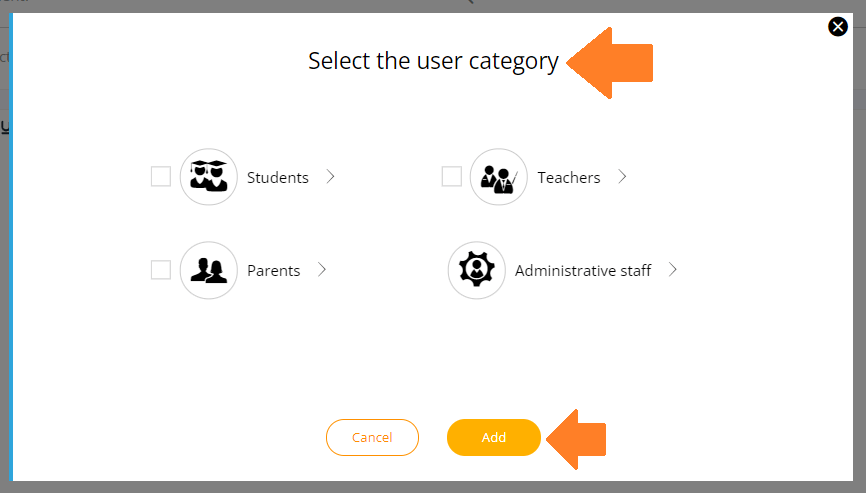Click the Cancel button

point(372,437)
